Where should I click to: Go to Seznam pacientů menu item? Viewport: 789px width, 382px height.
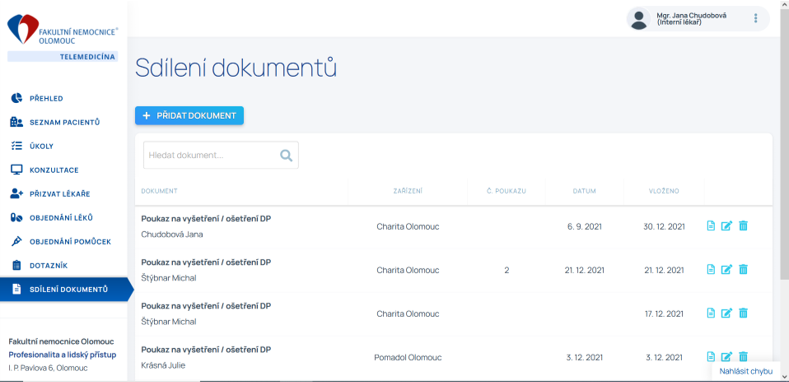(x=64, y=122)
